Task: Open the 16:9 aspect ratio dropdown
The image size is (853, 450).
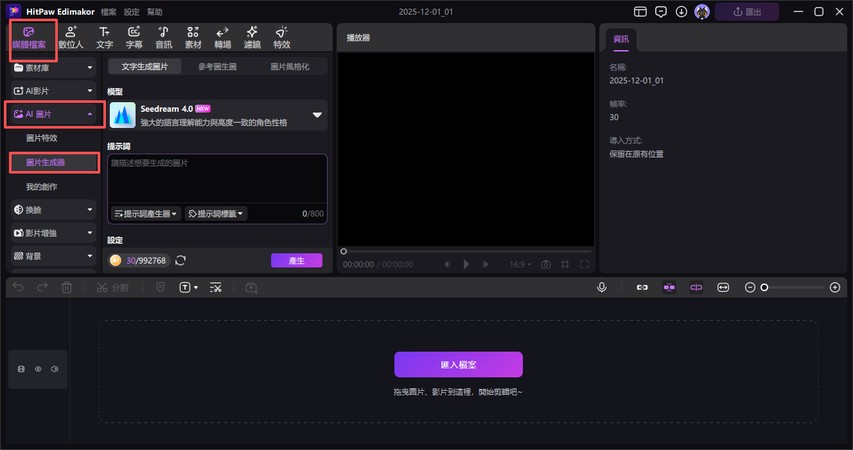Action: pos(520,264)
